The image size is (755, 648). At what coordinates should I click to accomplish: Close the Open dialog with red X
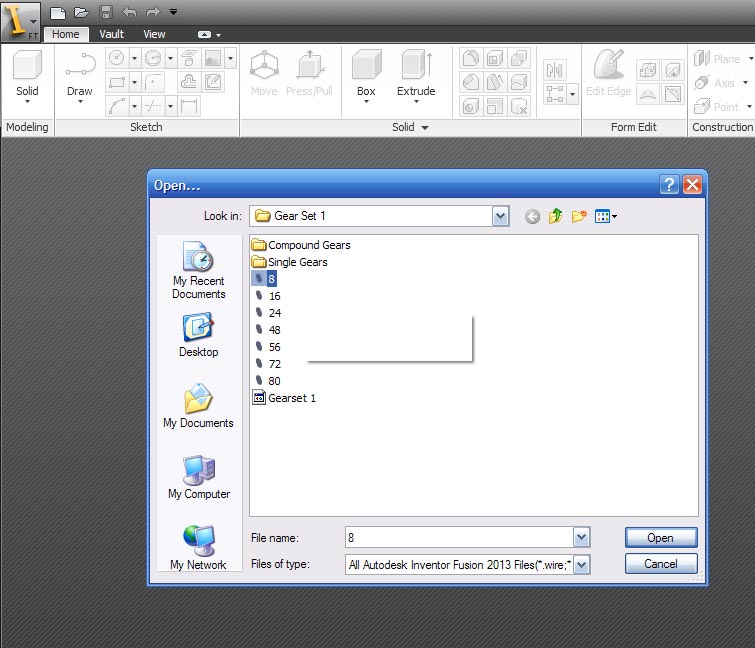point(692,184)
